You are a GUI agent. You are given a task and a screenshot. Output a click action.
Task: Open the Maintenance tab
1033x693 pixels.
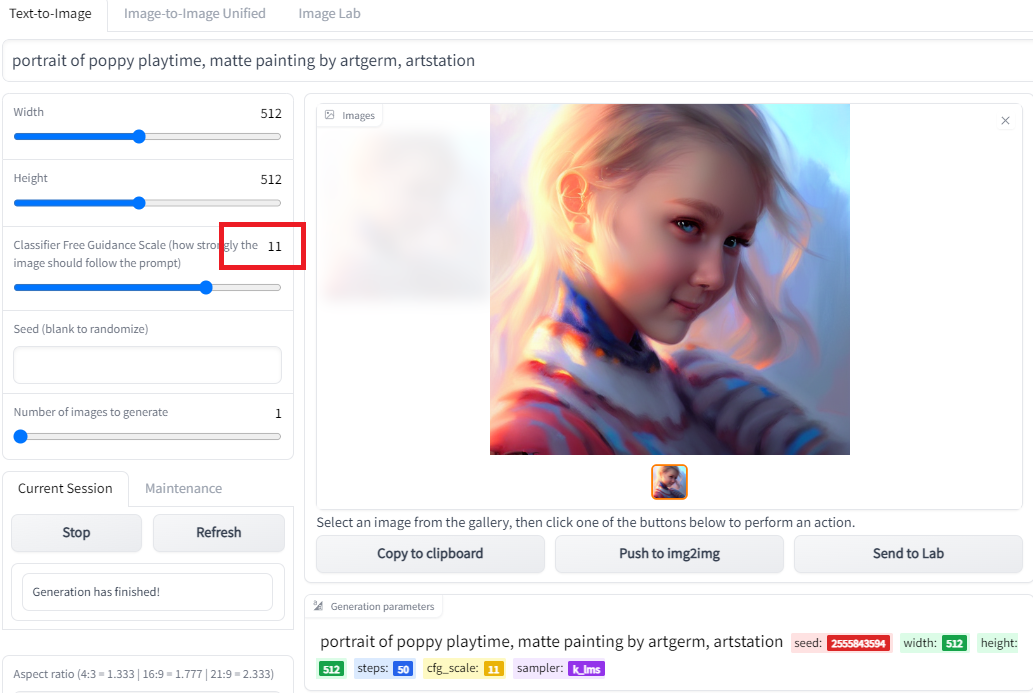(x=183, y=489)
